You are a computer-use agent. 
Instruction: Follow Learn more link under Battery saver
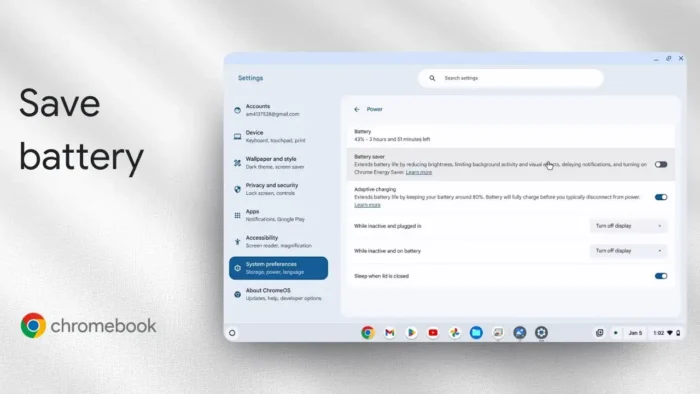coord(419,172)
